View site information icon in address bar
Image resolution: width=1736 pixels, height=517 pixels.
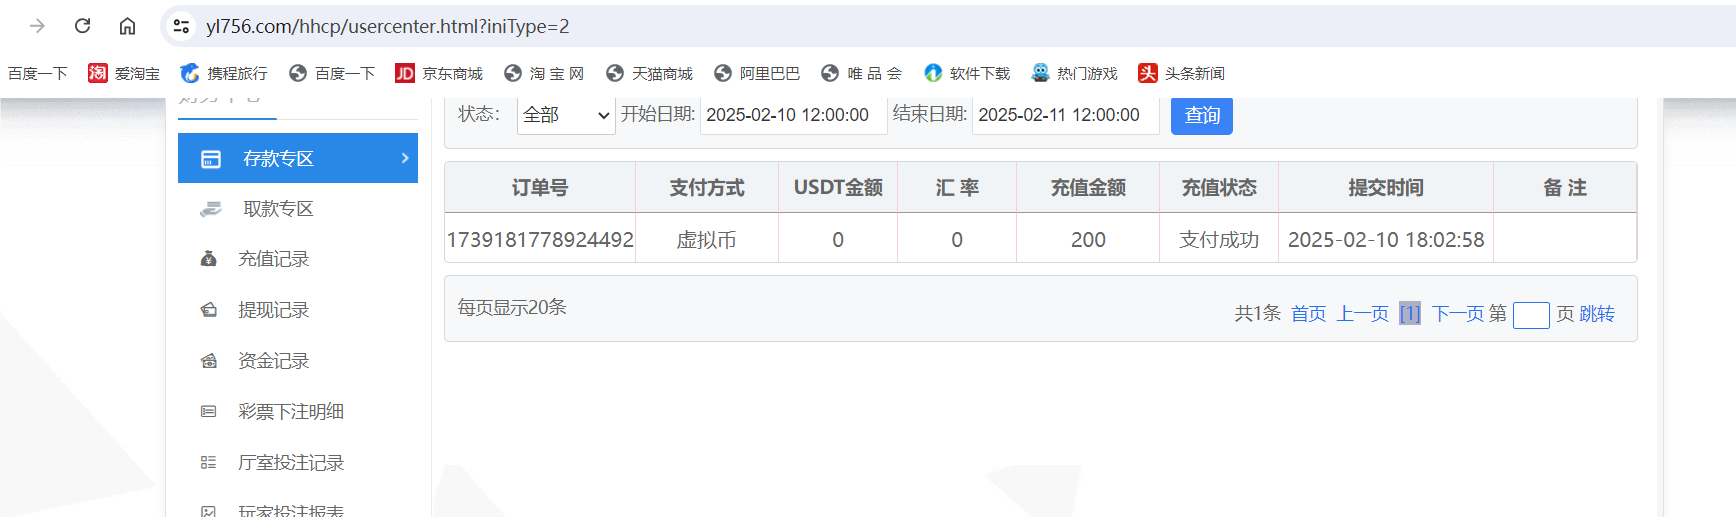pyautogui.click(x=181, y=26)
